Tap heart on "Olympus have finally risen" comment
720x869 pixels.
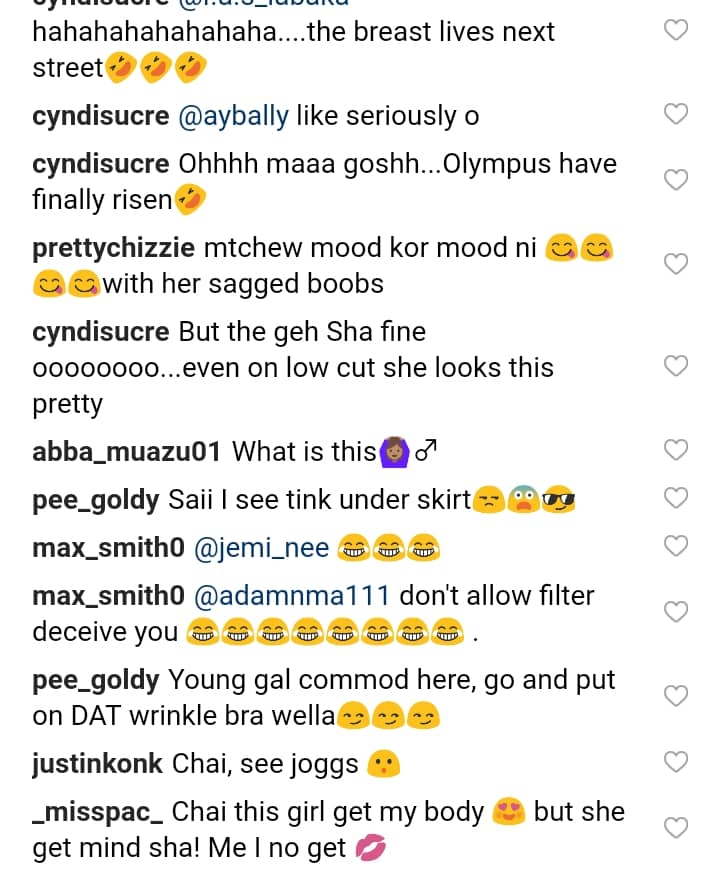click(677, 180)
